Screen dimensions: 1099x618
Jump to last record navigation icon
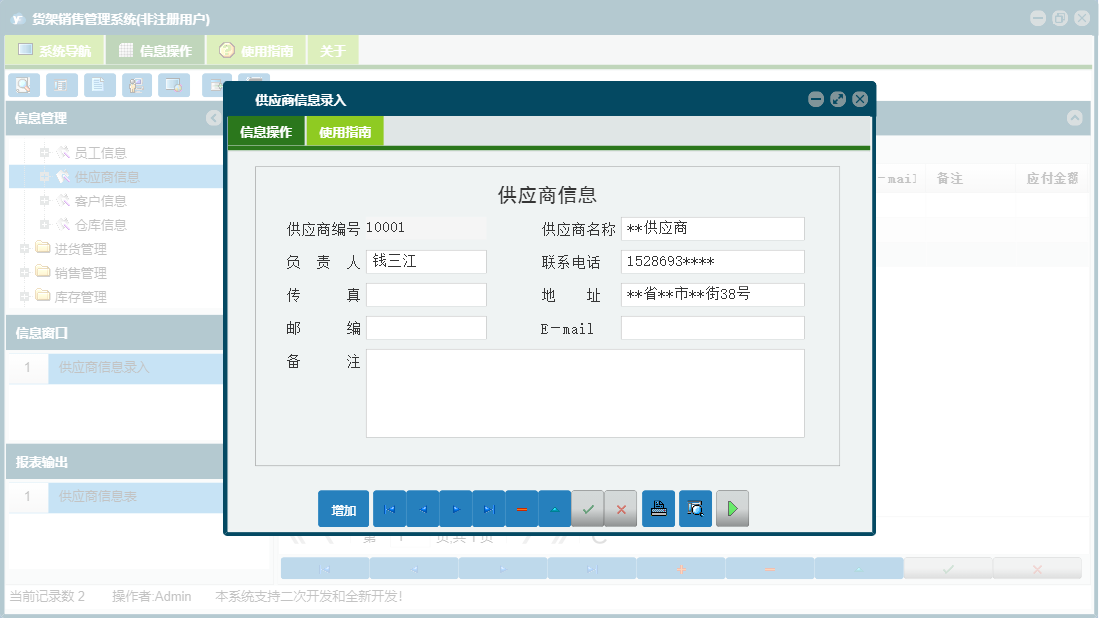tap(488, 508)
